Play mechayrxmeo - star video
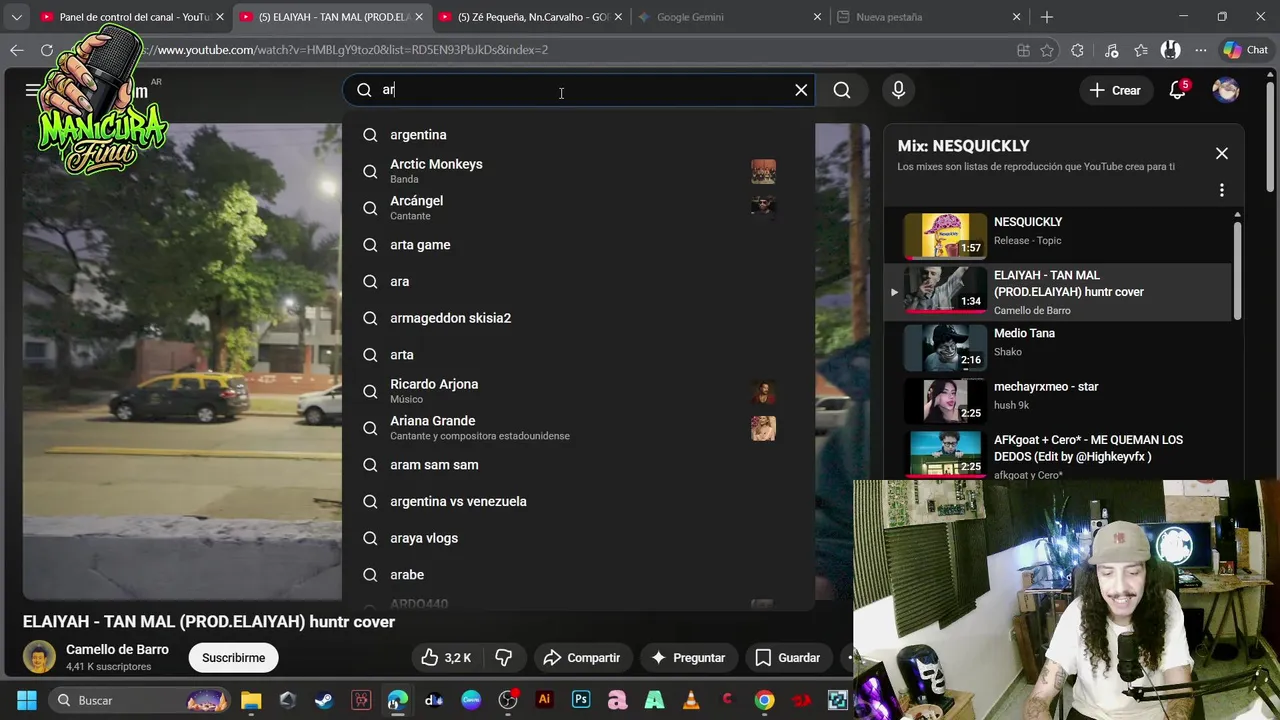Viewport: 1280px width, 720px height. point(945,400)
